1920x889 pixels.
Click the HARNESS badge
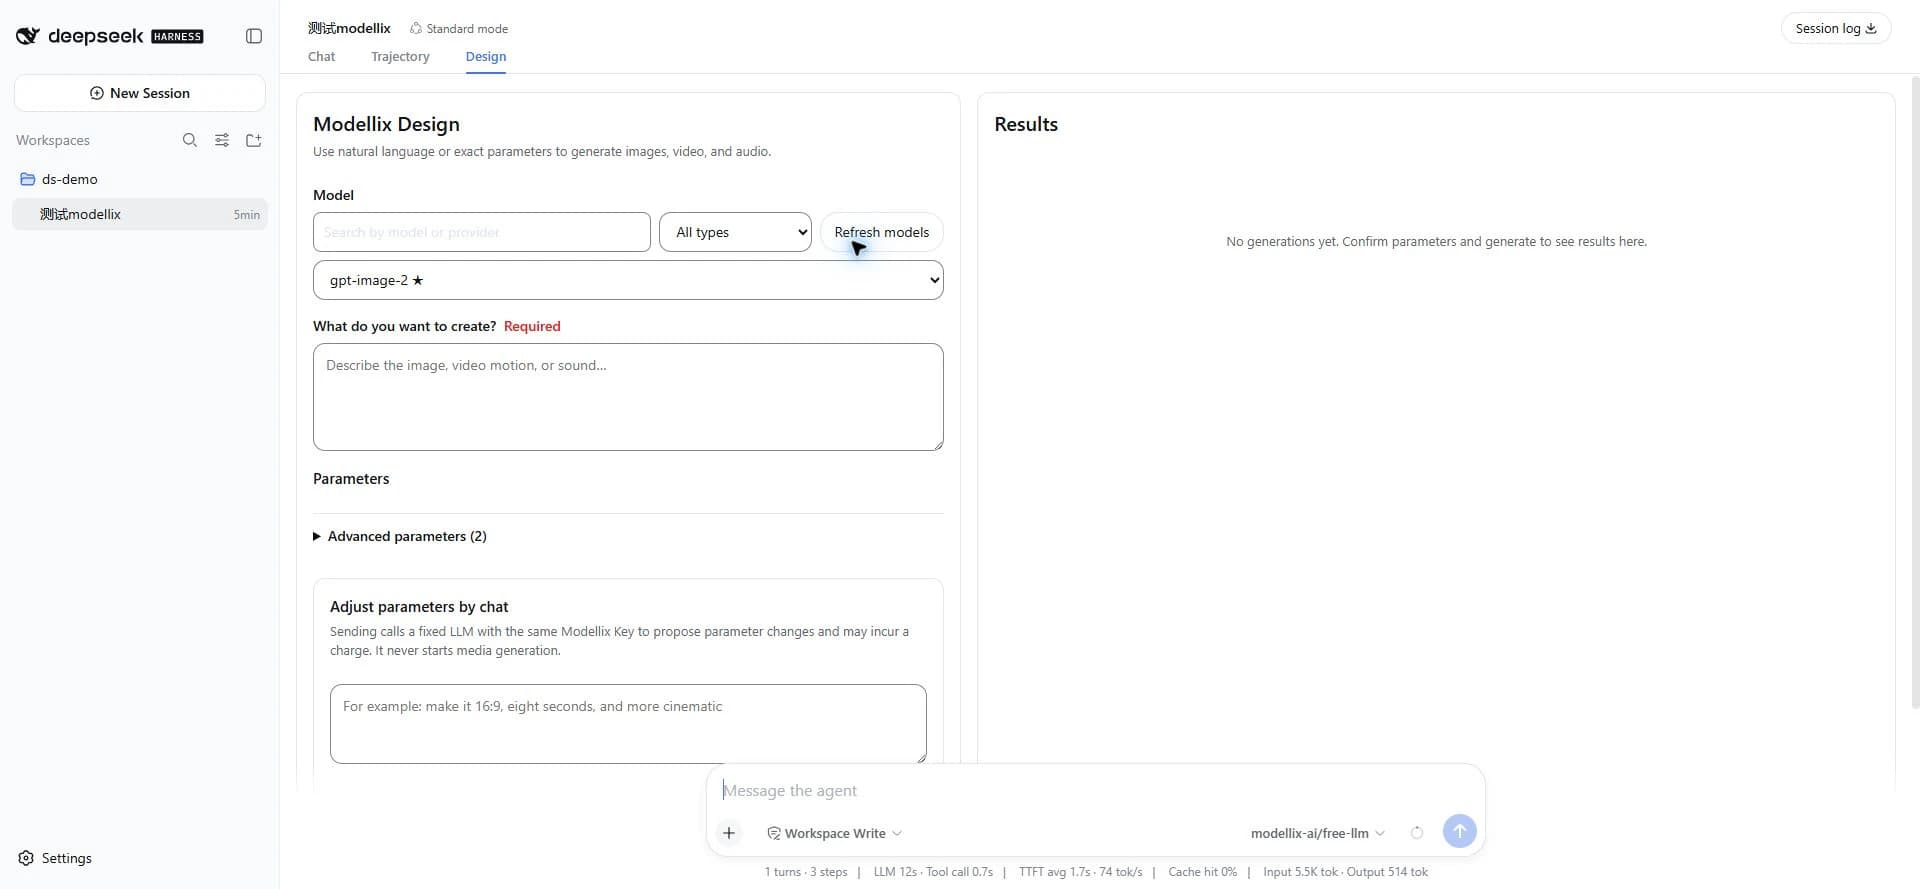tap(177, 37)
